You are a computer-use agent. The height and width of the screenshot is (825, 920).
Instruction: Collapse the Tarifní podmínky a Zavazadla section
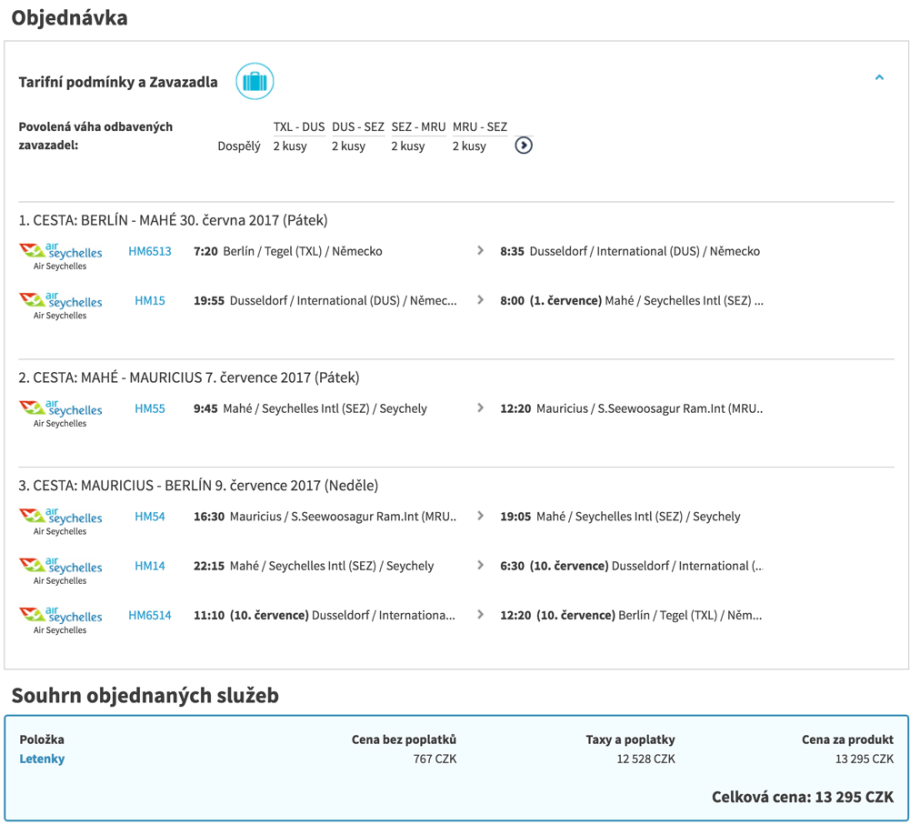pyautogui.click(x=879, y=77)
